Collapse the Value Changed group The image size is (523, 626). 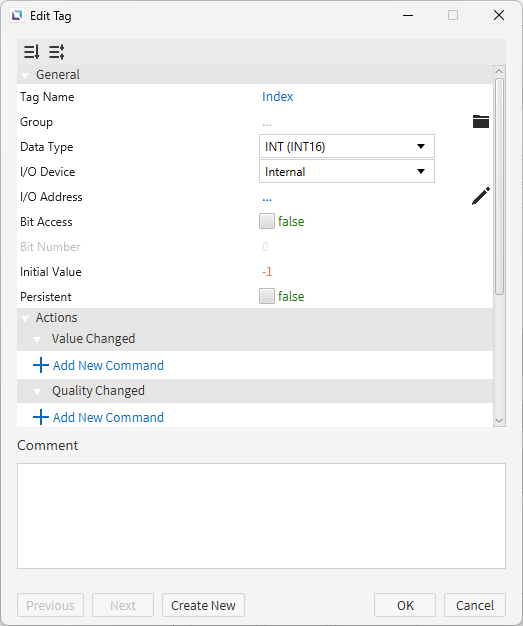click(x=37, y=339)
